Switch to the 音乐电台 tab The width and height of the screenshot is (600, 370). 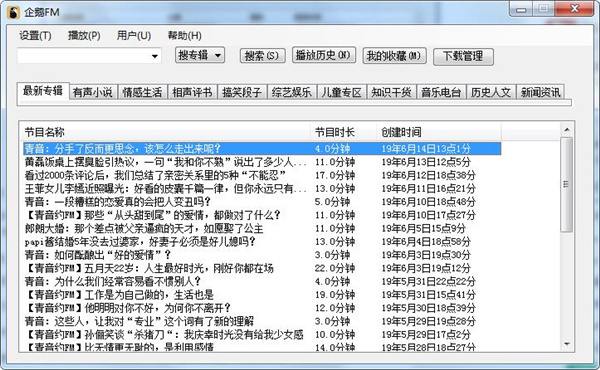point(441,92)
